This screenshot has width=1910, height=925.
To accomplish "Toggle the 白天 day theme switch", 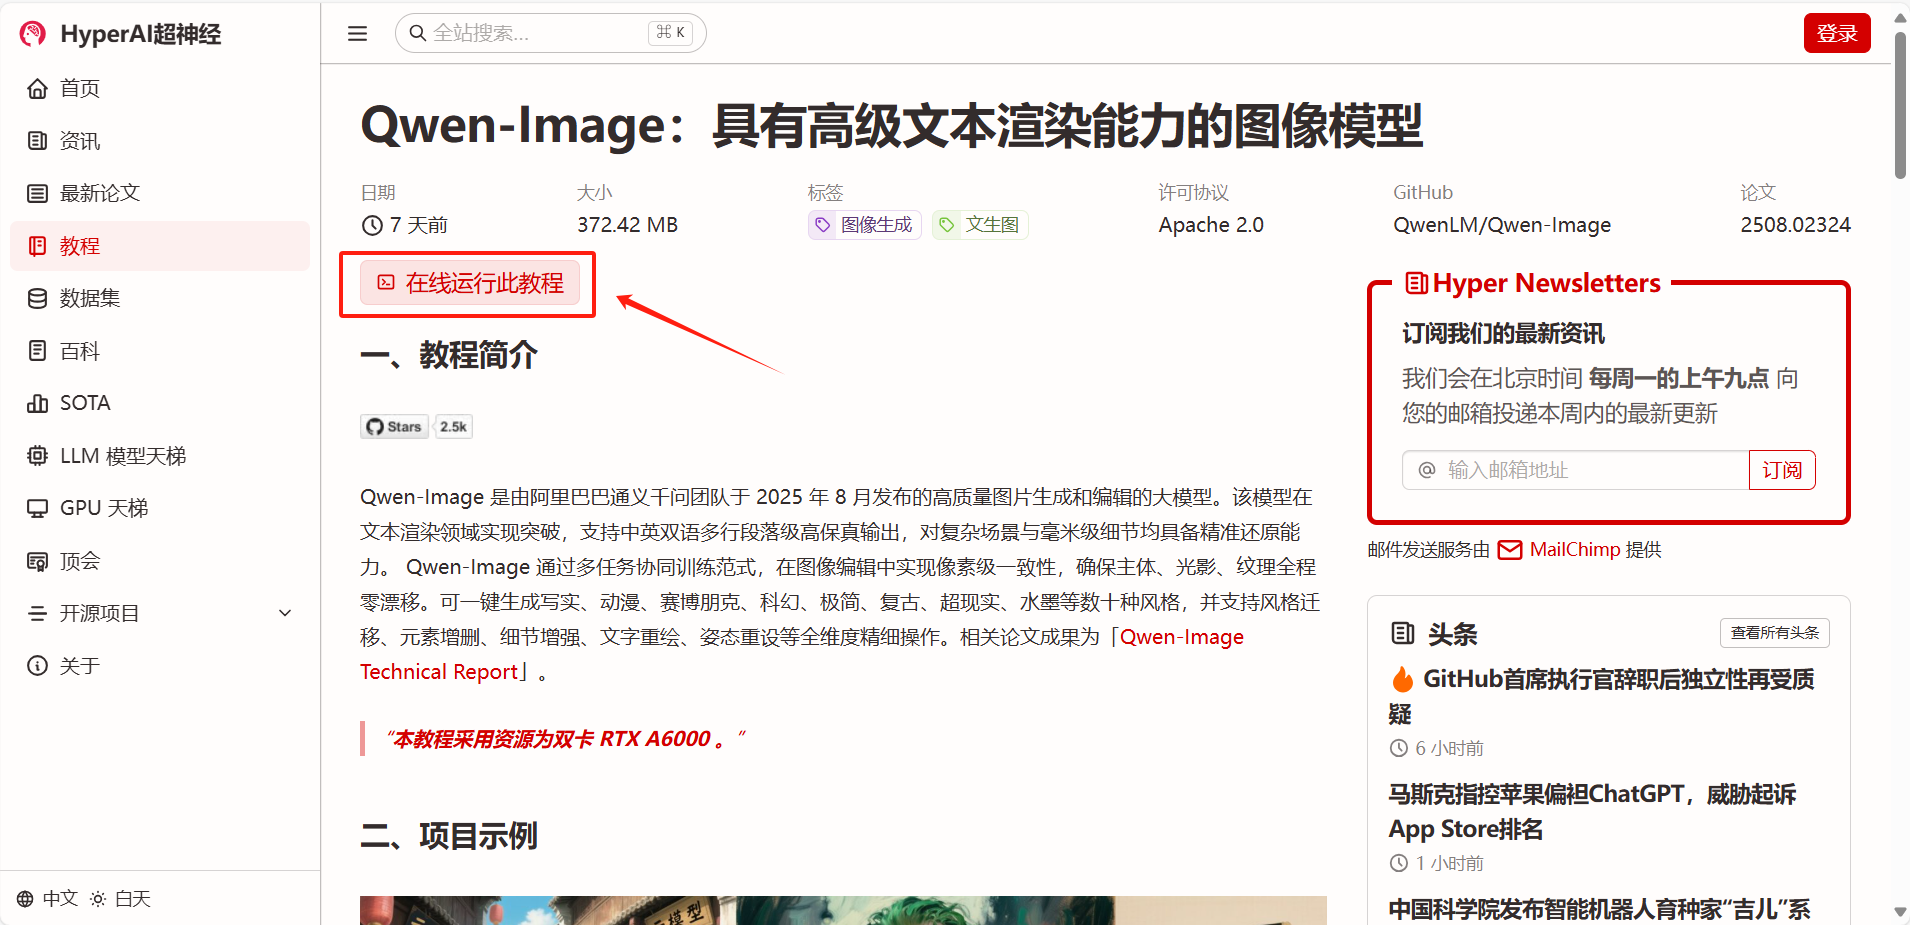I will pos(121,899).
